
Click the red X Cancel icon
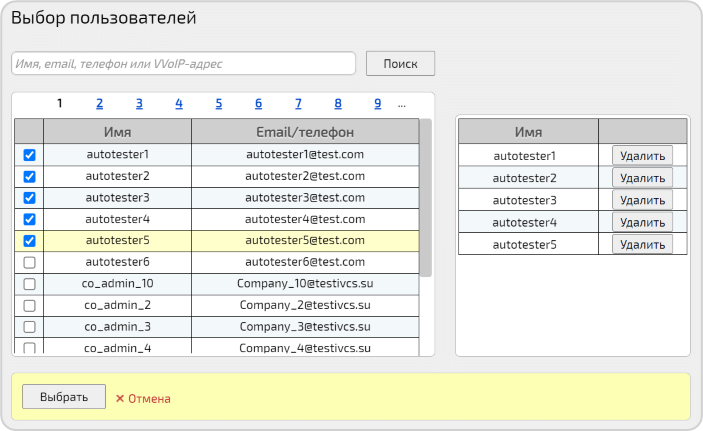click(x=119, y=398)
